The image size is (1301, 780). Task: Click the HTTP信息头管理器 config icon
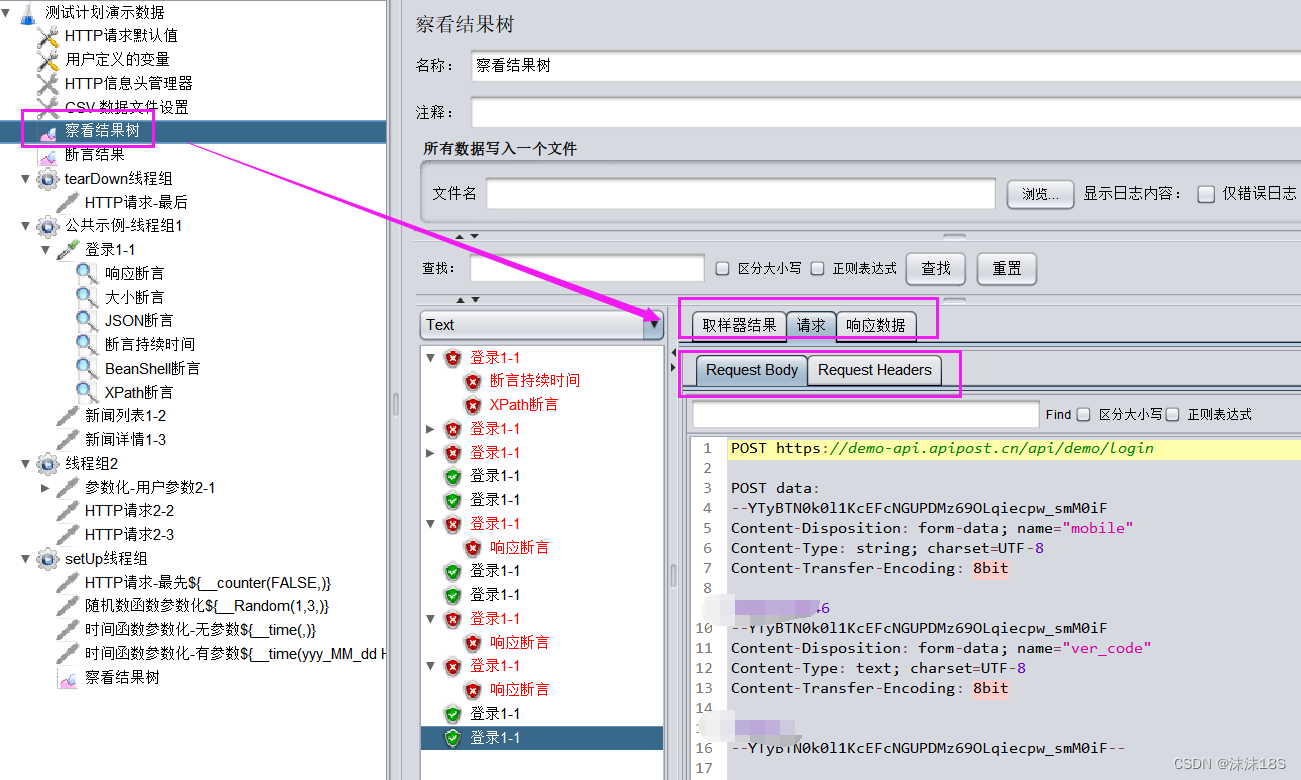click(x=48, y=84)
